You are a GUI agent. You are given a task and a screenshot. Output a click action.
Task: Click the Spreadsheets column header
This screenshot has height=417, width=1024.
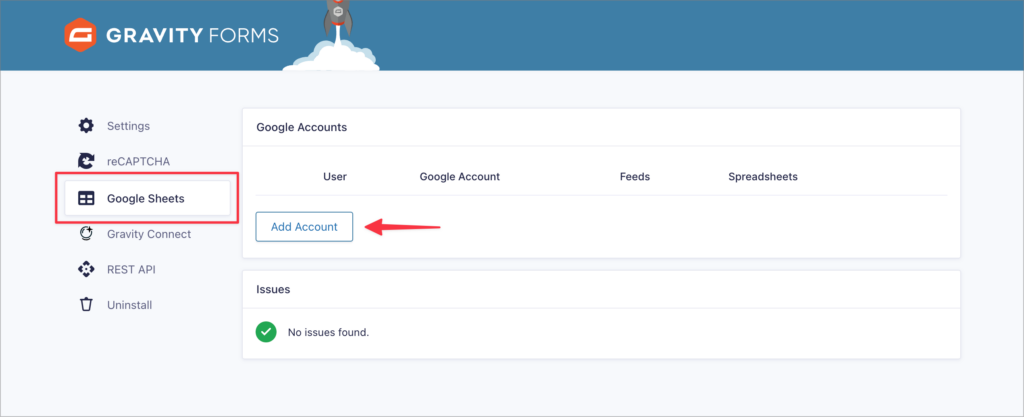[763, 177]
